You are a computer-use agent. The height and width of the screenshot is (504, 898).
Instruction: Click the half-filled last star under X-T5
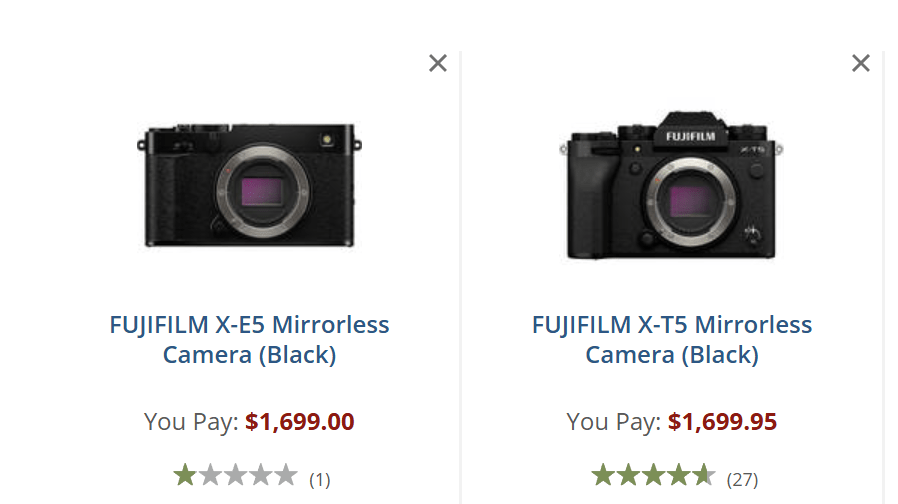(x=703, y=475)
